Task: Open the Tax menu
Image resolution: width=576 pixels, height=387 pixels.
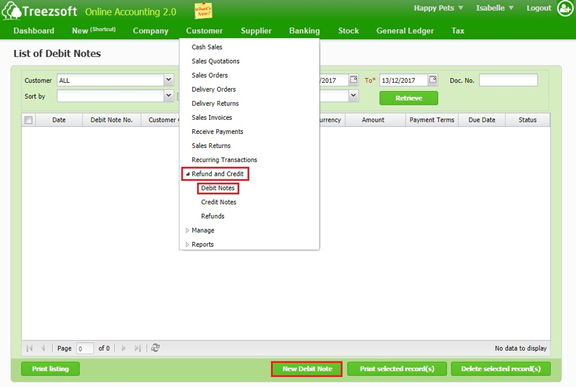Action: (x=458, y=31)
